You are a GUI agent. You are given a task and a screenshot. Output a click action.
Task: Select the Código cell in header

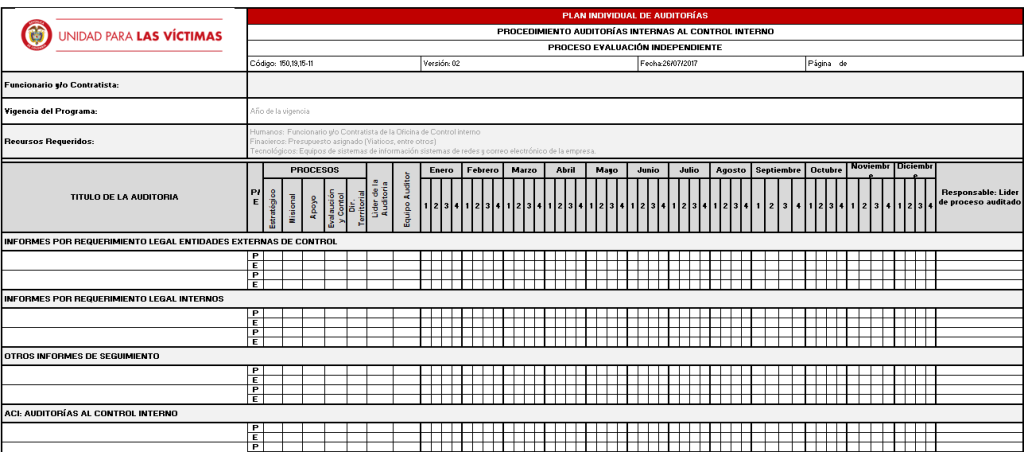pyautogui.click(x=334, y=64)
